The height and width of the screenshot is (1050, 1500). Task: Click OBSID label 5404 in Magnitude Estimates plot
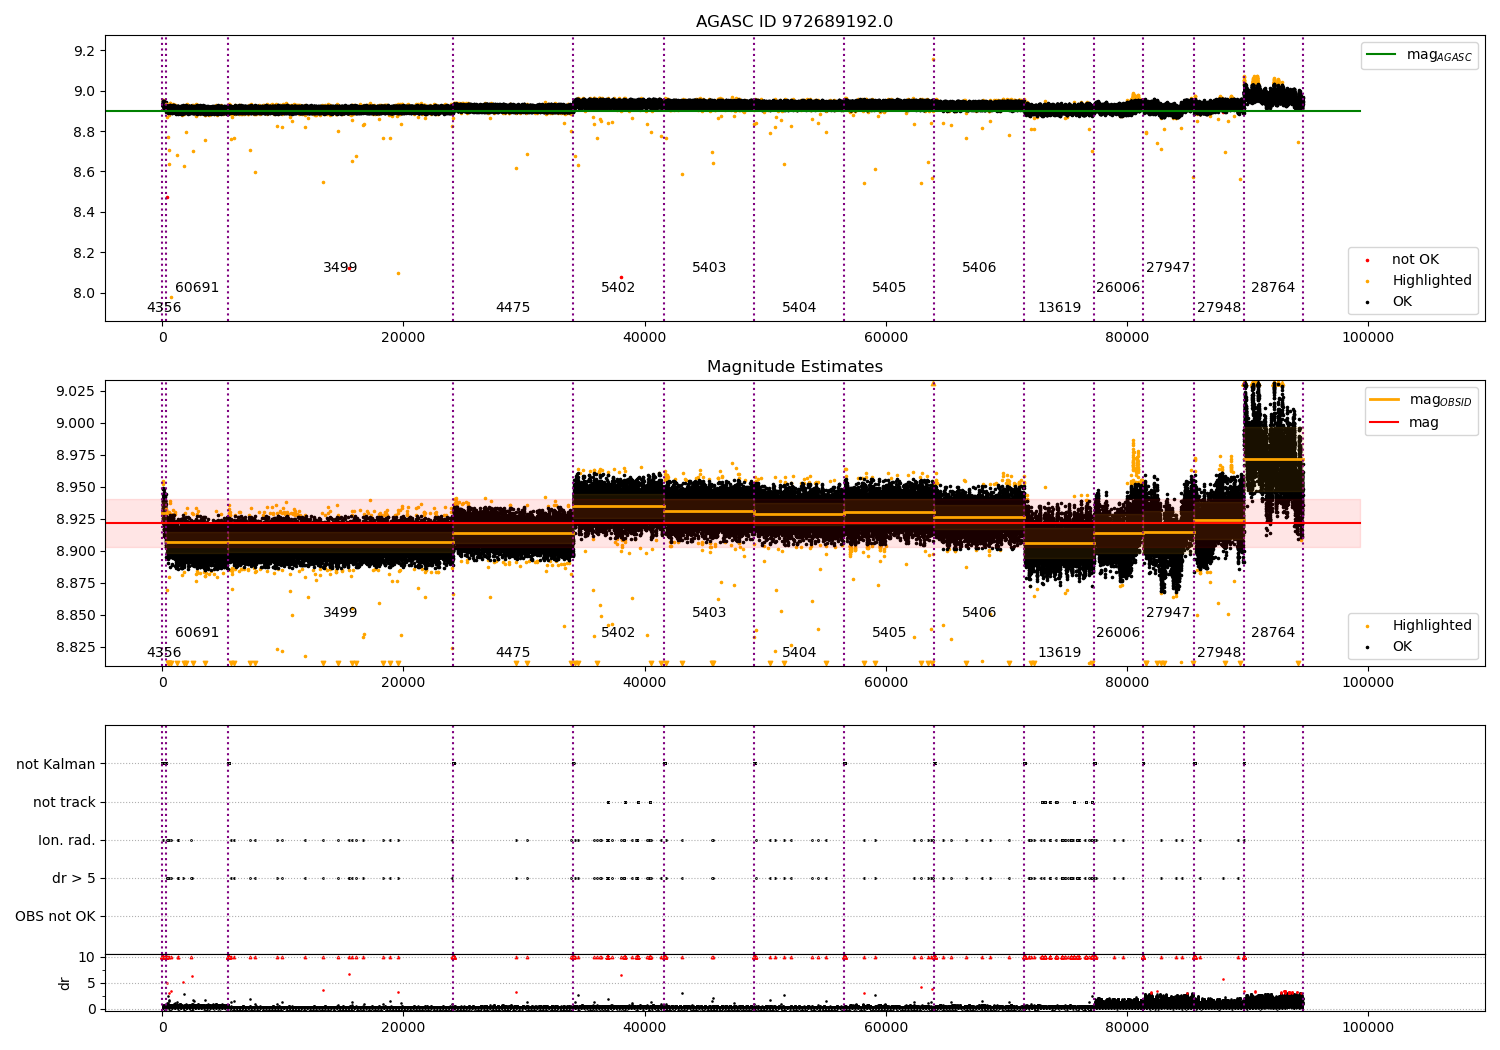799,653
